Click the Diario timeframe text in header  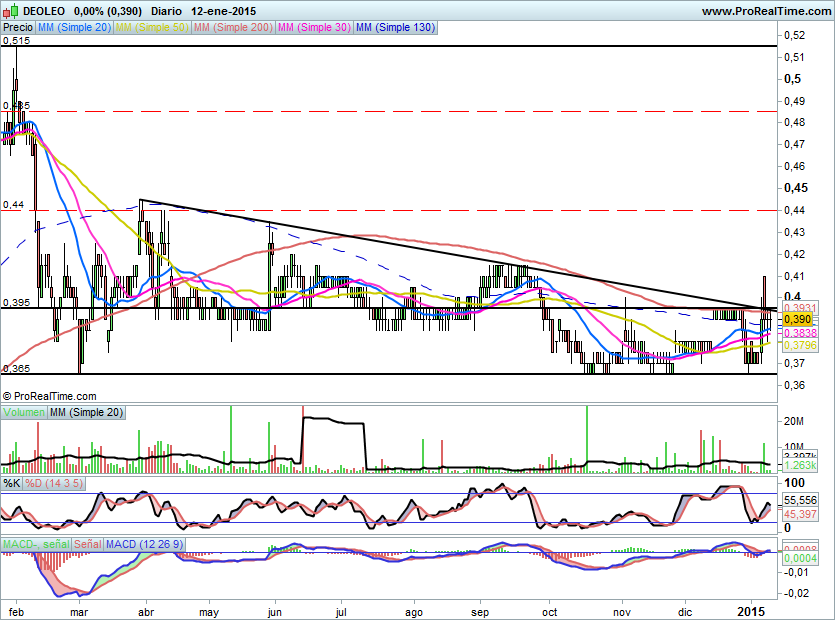coord(166,11)
